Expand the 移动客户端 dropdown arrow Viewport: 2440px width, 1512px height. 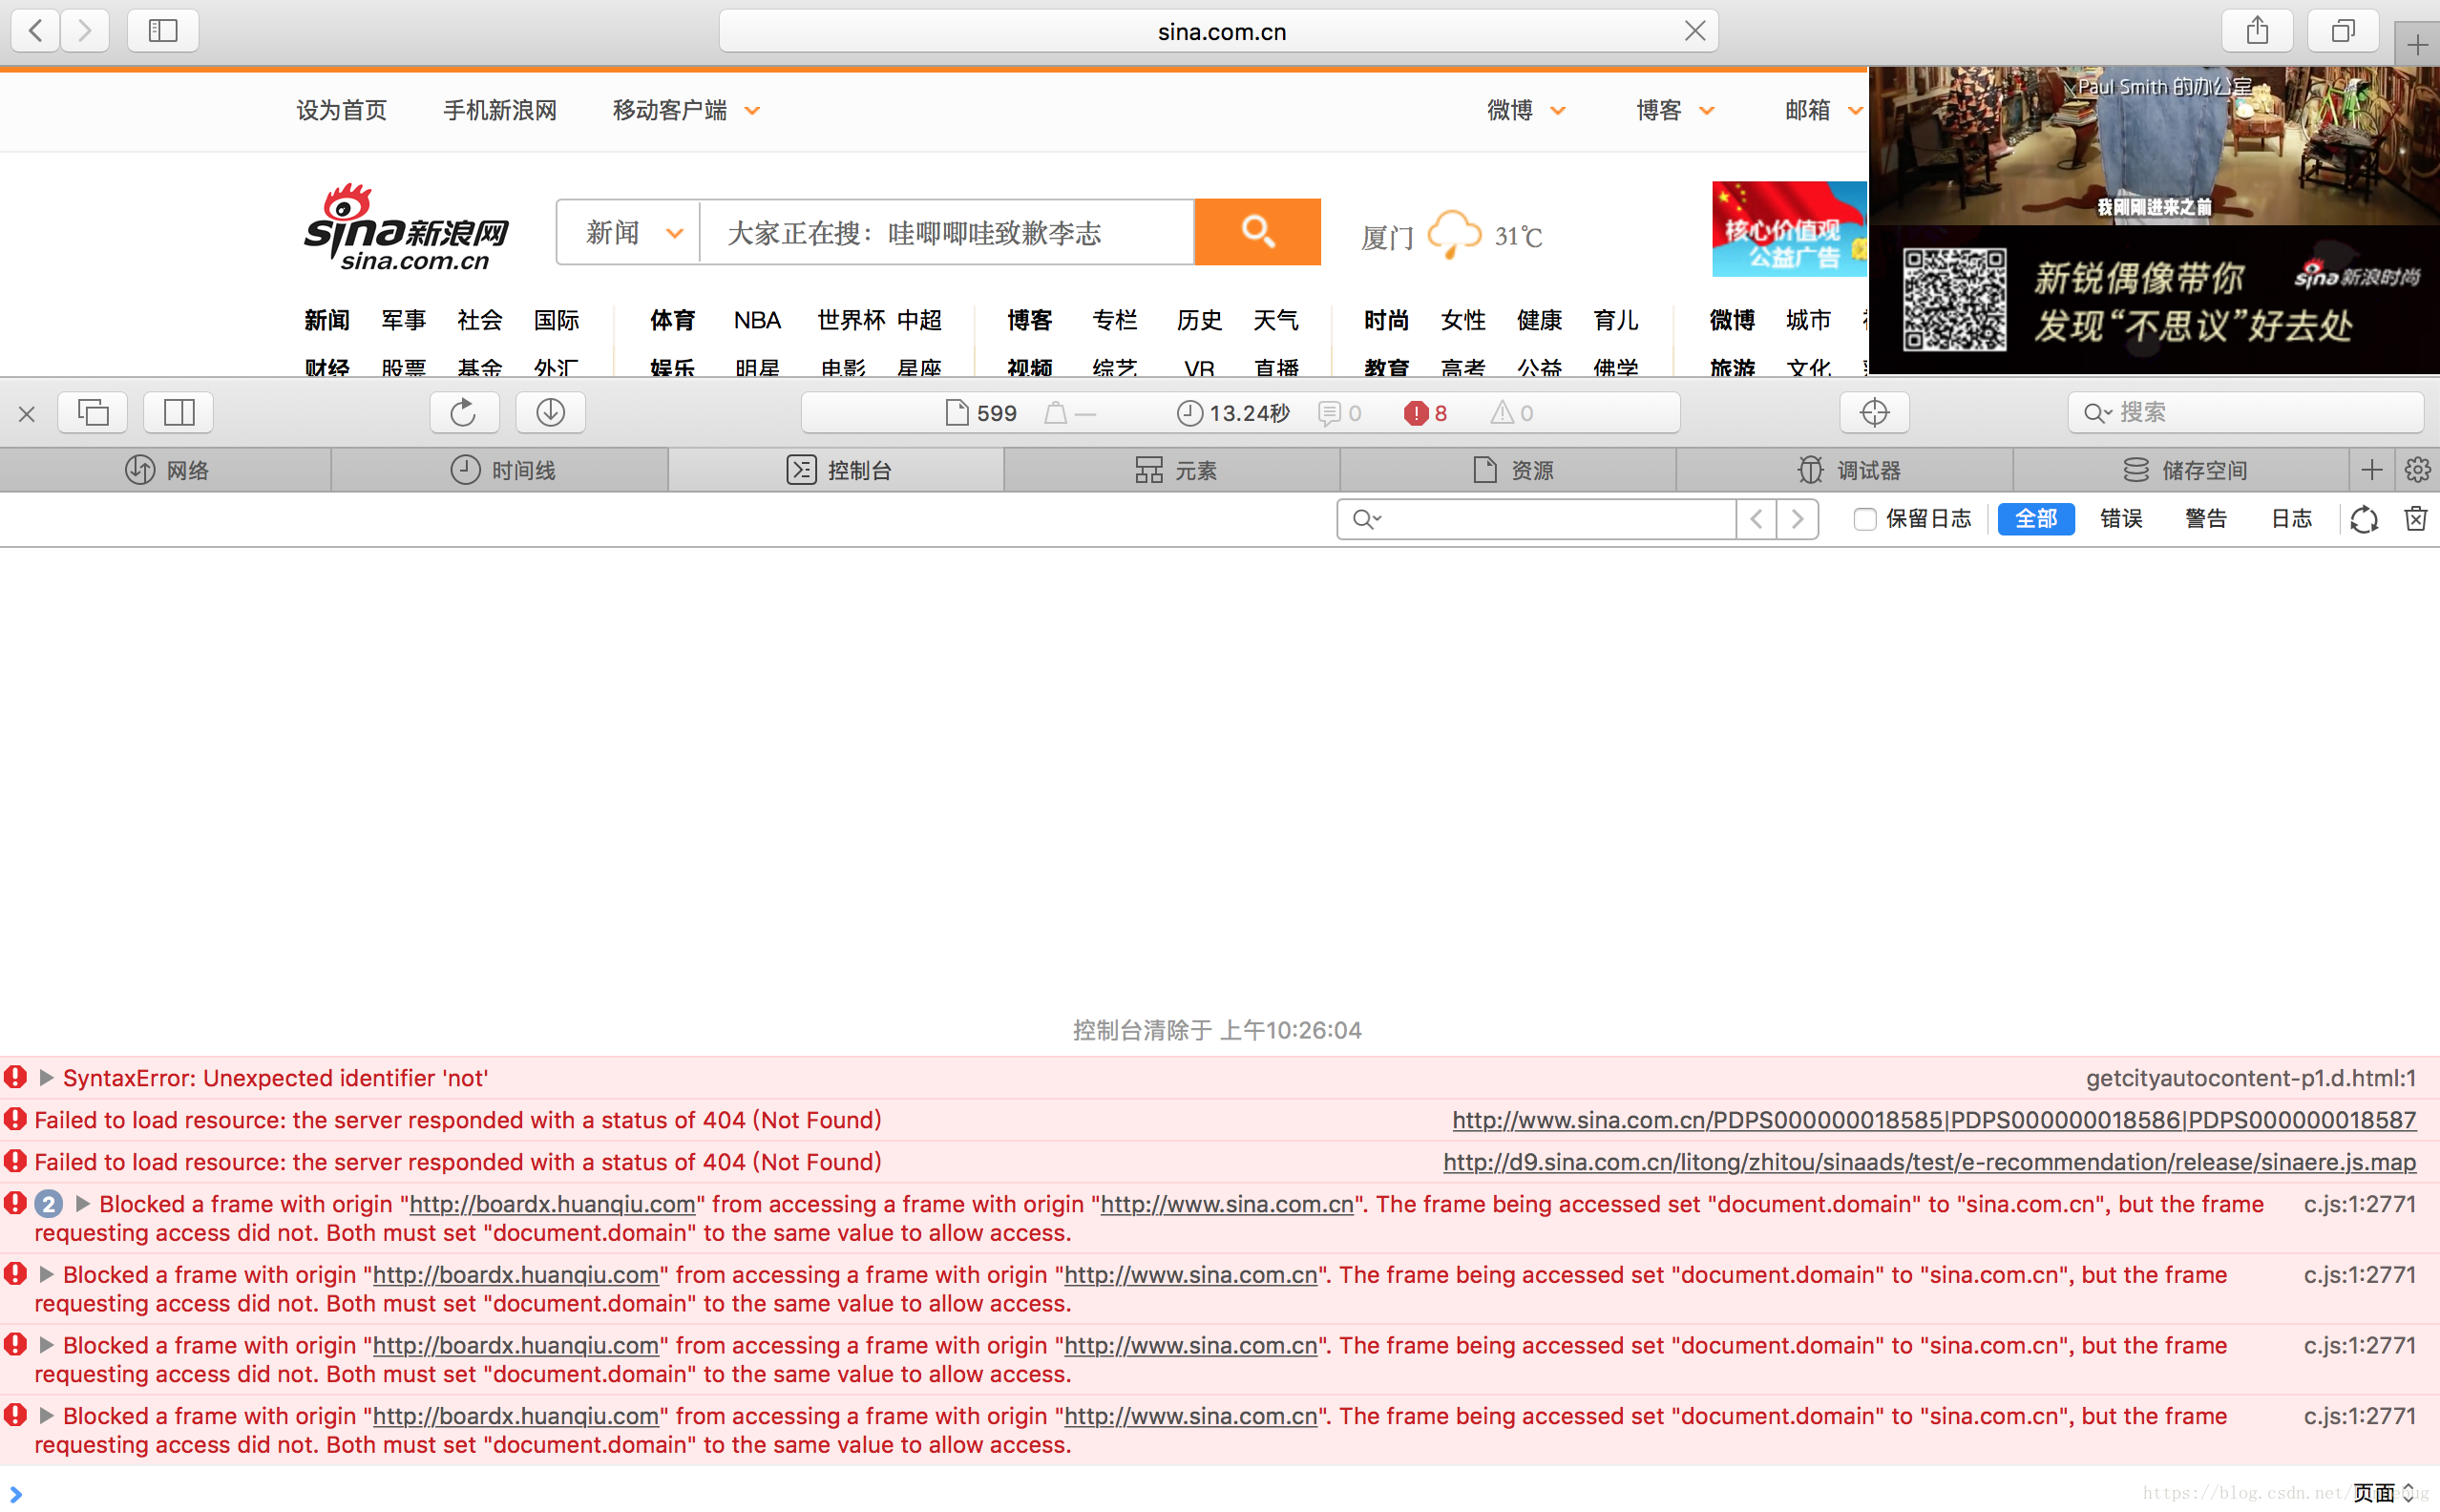[x=752, y=111]
